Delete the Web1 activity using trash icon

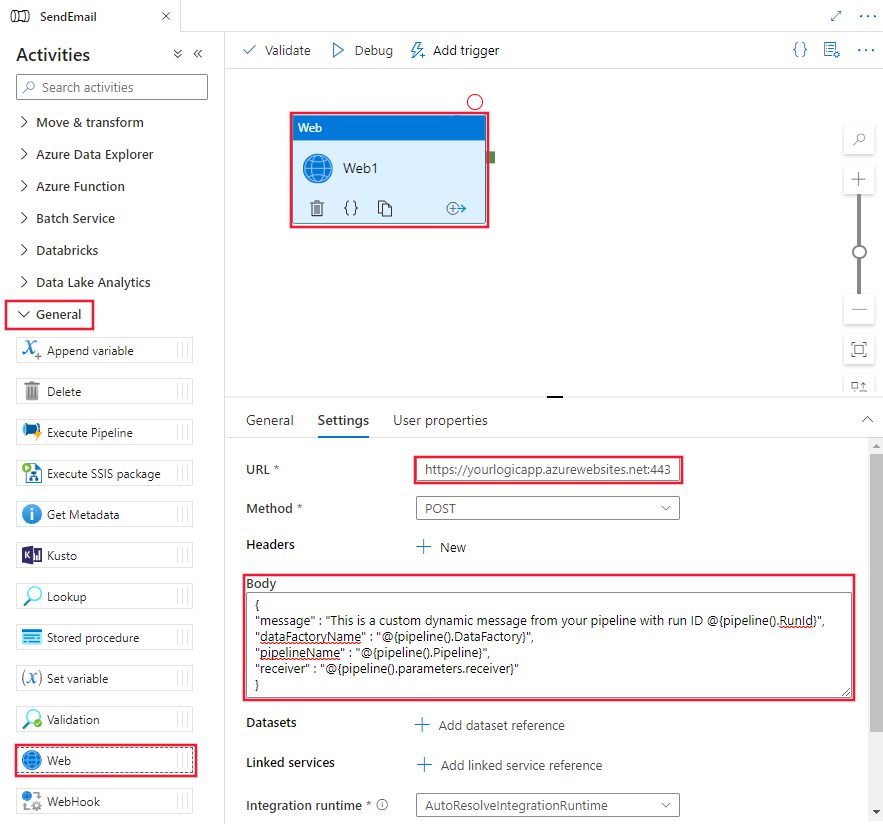[x=318, y=208]
